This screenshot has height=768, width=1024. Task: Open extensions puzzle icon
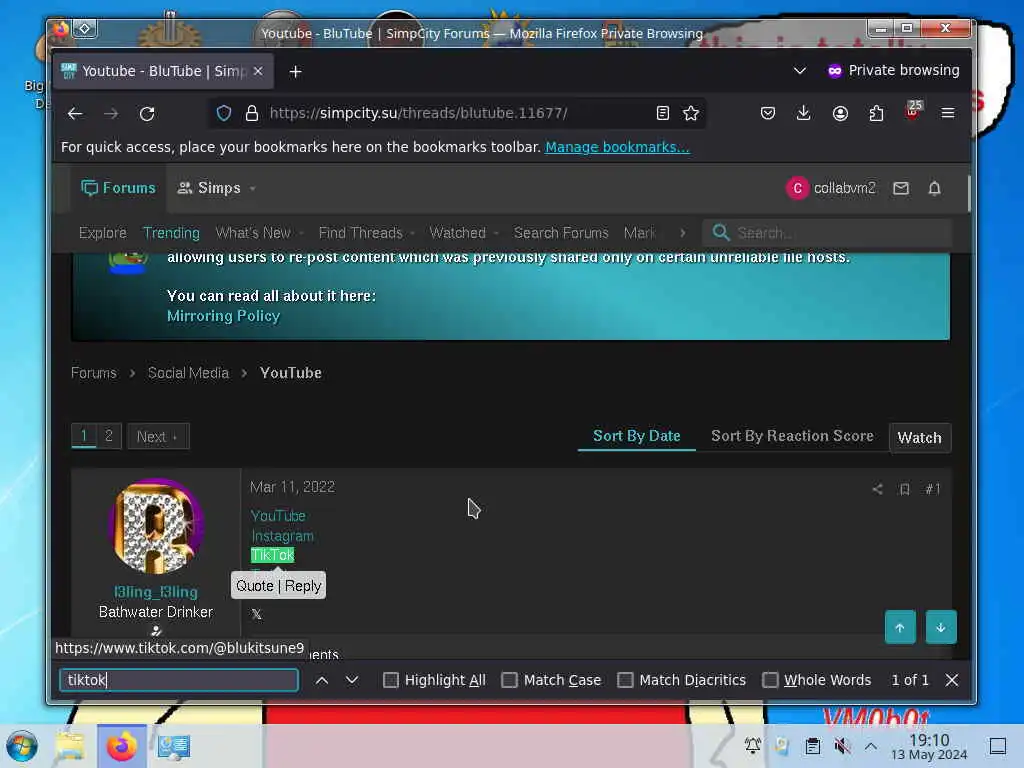876,113
